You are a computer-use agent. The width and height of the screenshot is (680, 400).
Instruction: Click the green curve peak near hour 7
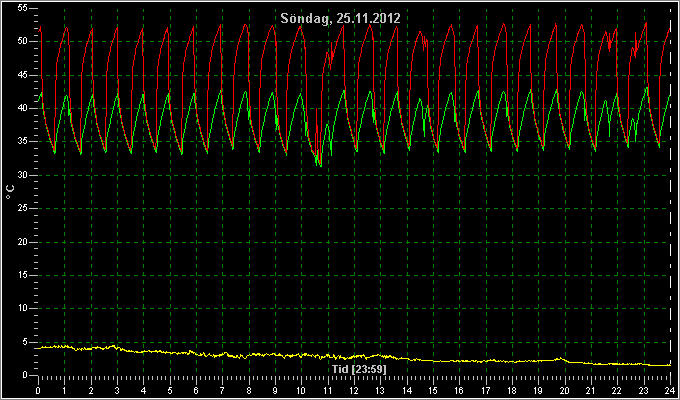(221, 90)
